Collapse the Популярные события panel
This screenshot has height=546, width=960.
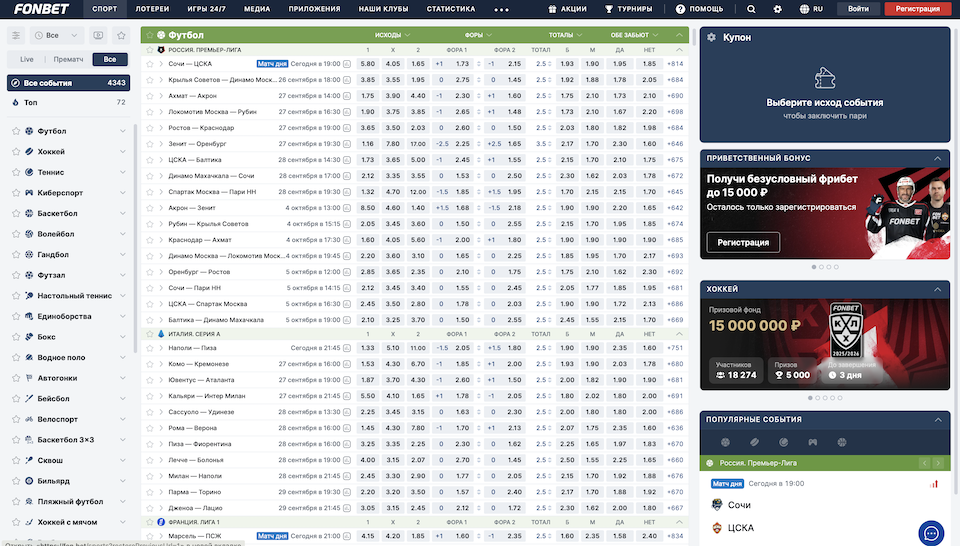pyautogui.click(x=939, y=419)
